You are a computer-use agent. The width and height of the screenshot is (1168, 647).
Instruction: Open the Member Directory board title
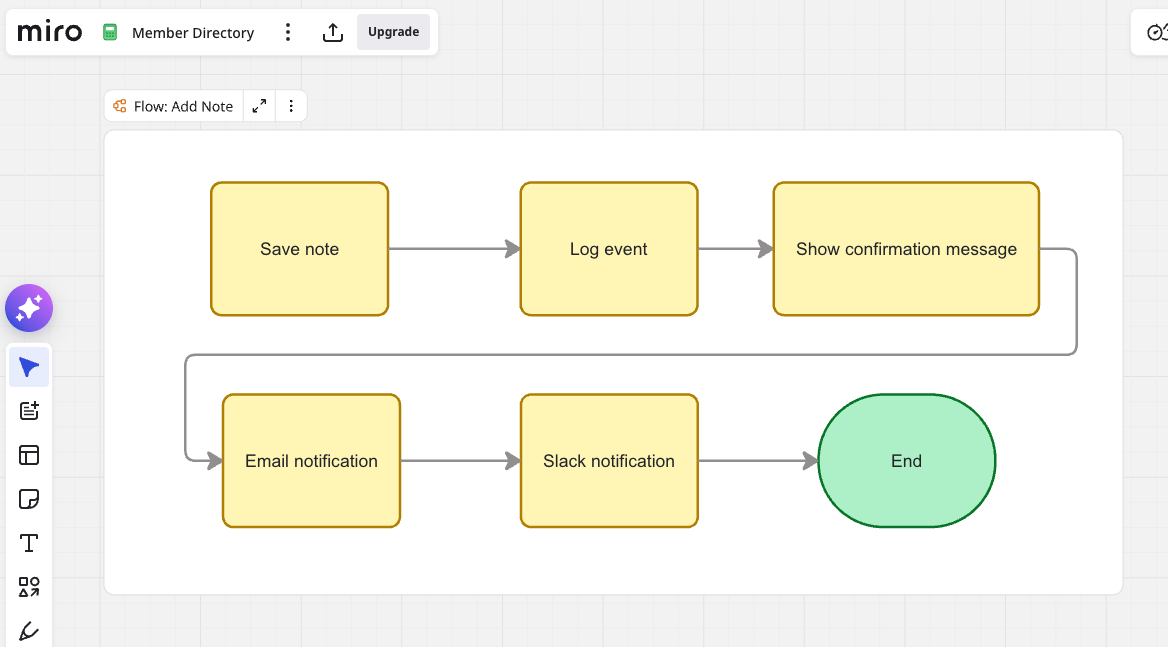pyautogui.click(x=193, y=33)
